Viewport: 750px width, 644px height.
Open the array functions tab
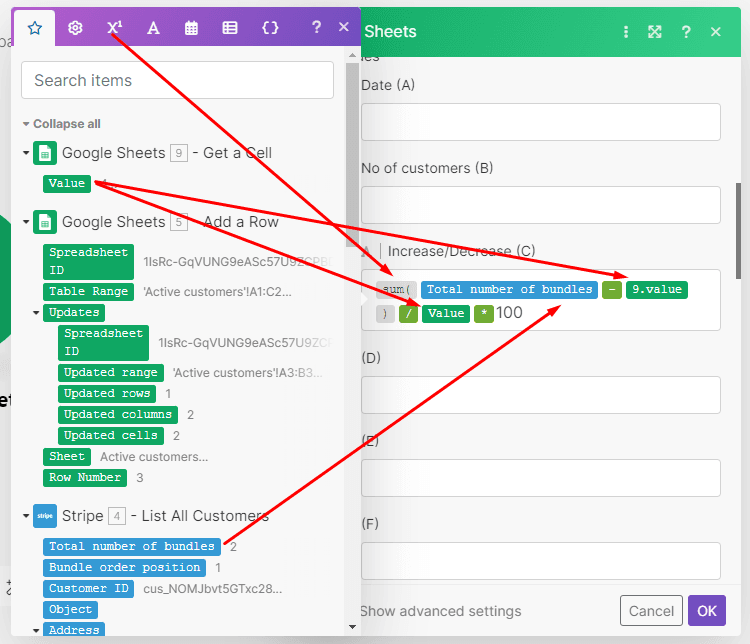[x=230, y=28]
